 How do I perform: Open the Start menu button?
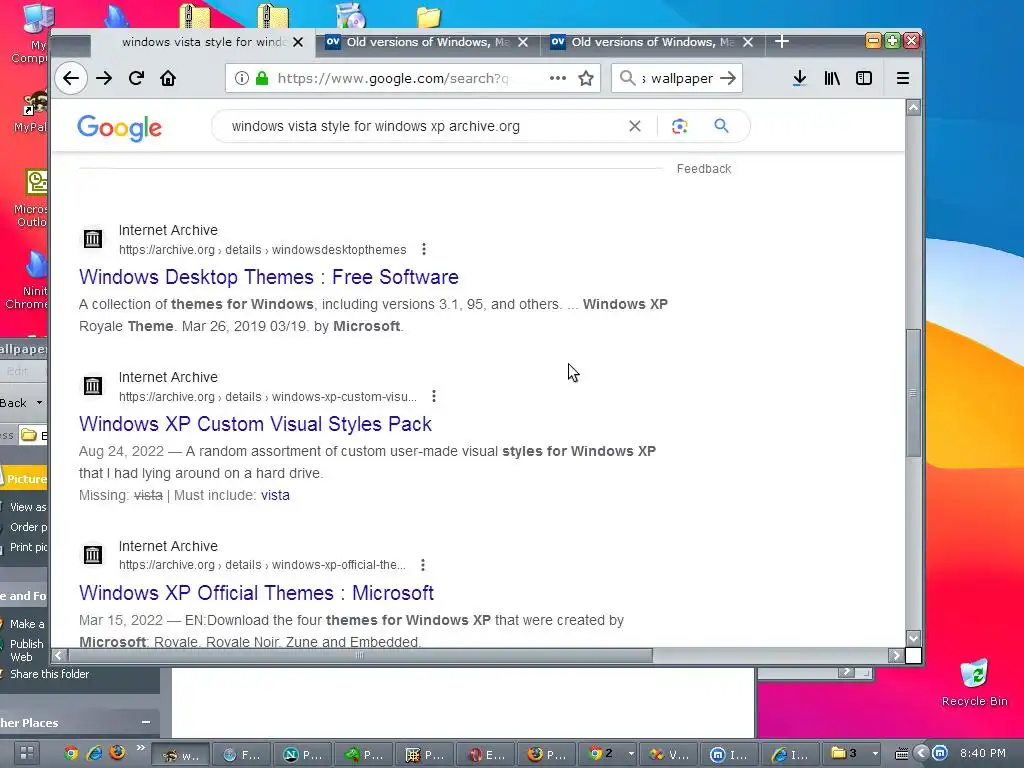click(25, 754)
